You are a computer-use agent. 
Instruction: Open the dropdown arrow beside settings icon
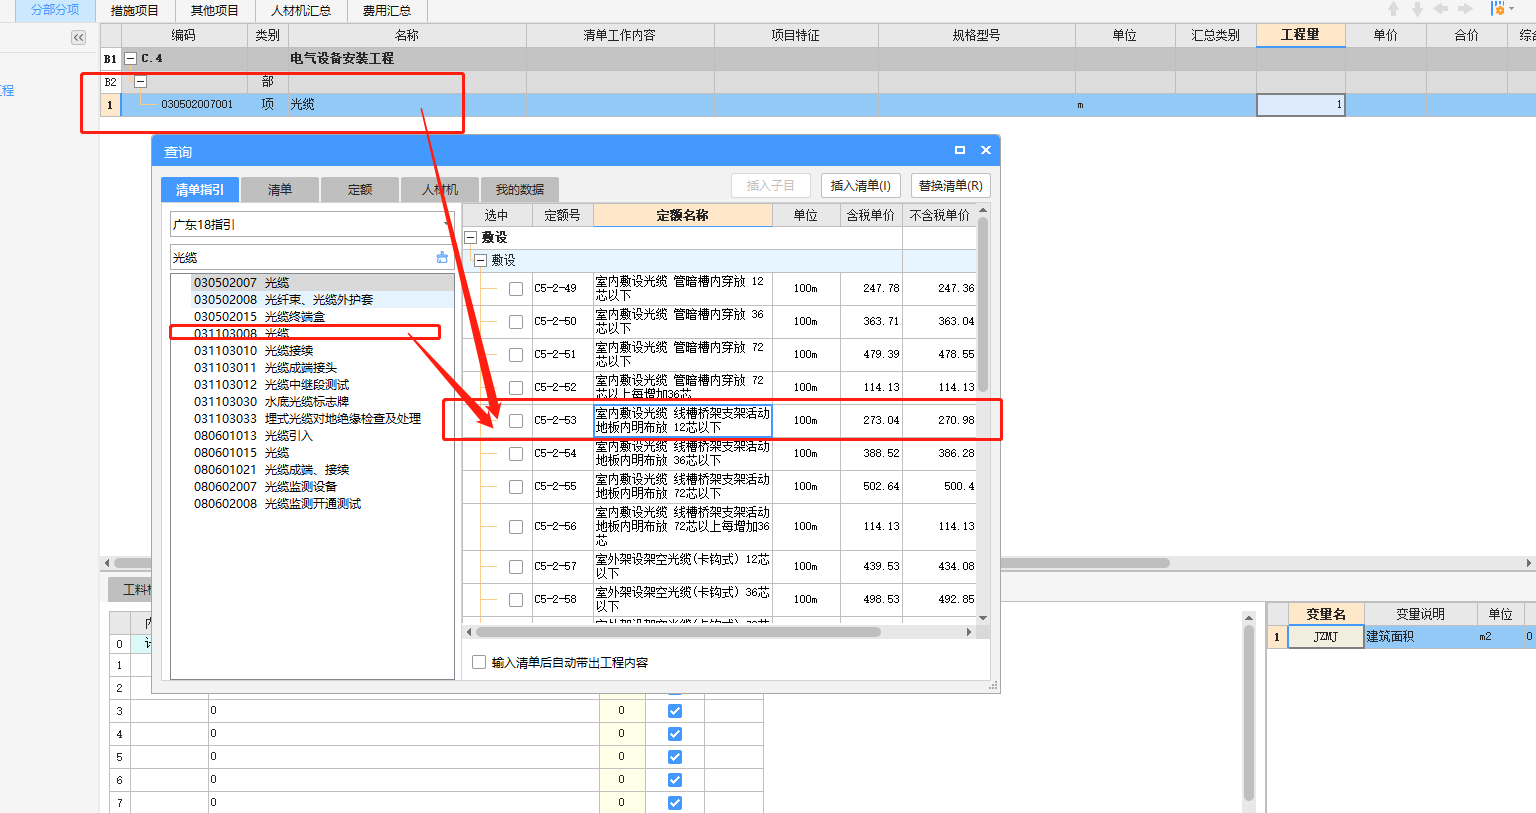(1513, 10)
